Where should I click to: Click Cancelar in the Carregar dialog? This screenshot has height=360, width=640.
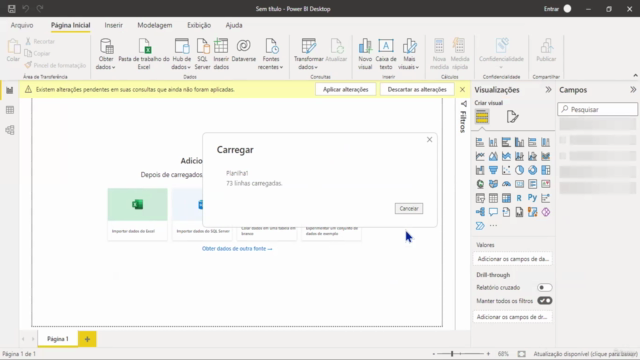pos(409,209)
